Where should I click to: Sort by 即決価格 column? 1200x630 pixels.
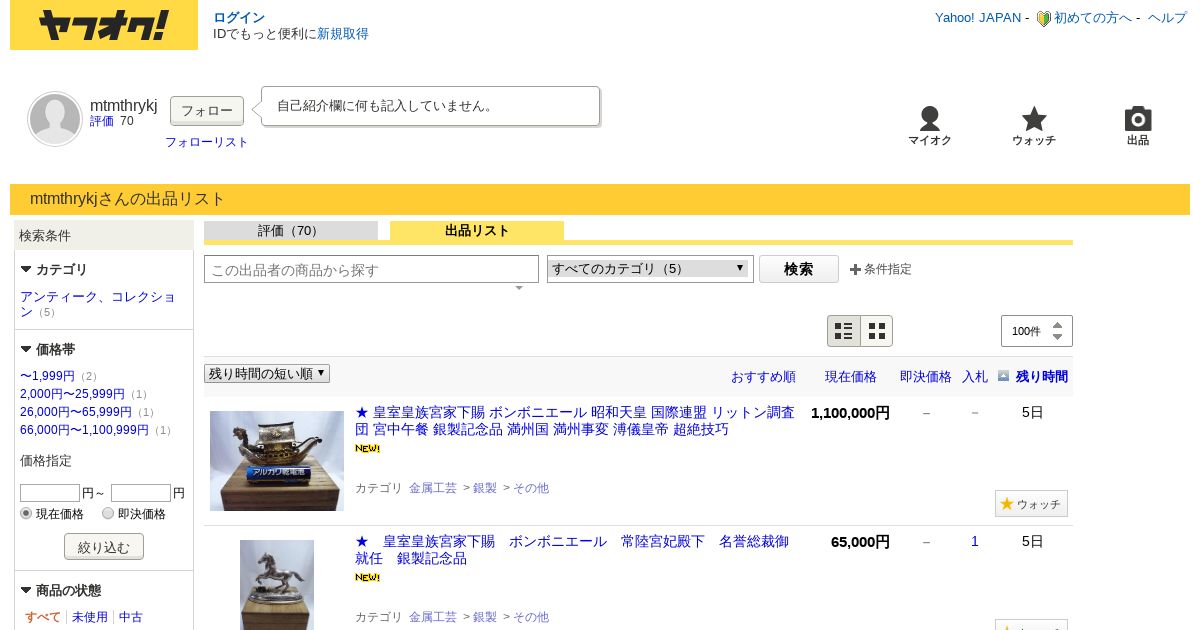pyautogui.click(x=926, y=377)
